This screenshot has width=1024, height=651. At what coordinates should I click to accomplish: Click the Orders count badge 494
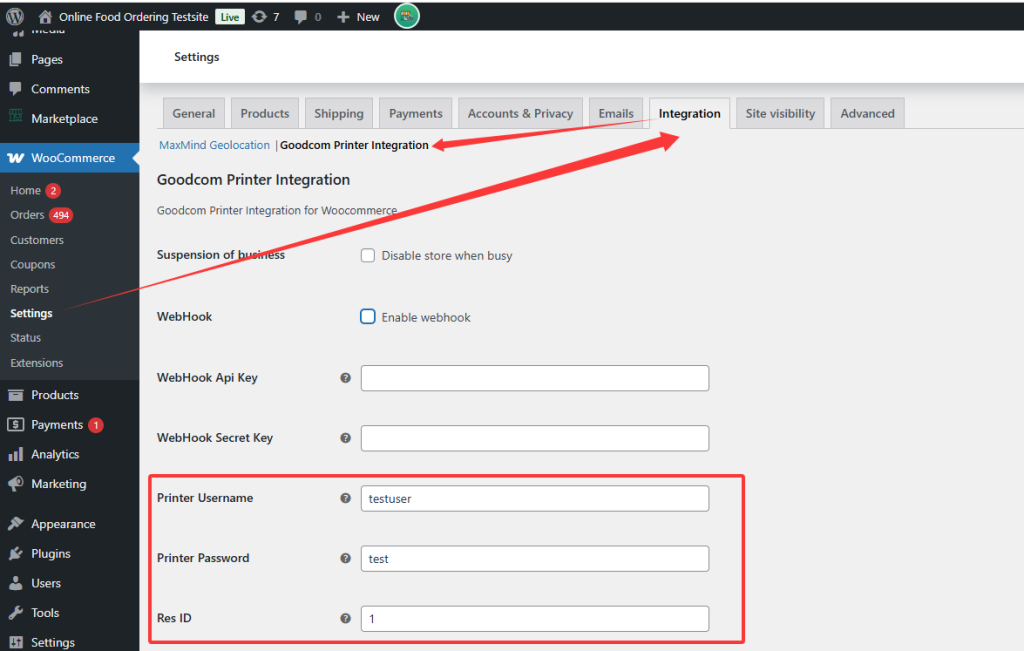(61, 215)
